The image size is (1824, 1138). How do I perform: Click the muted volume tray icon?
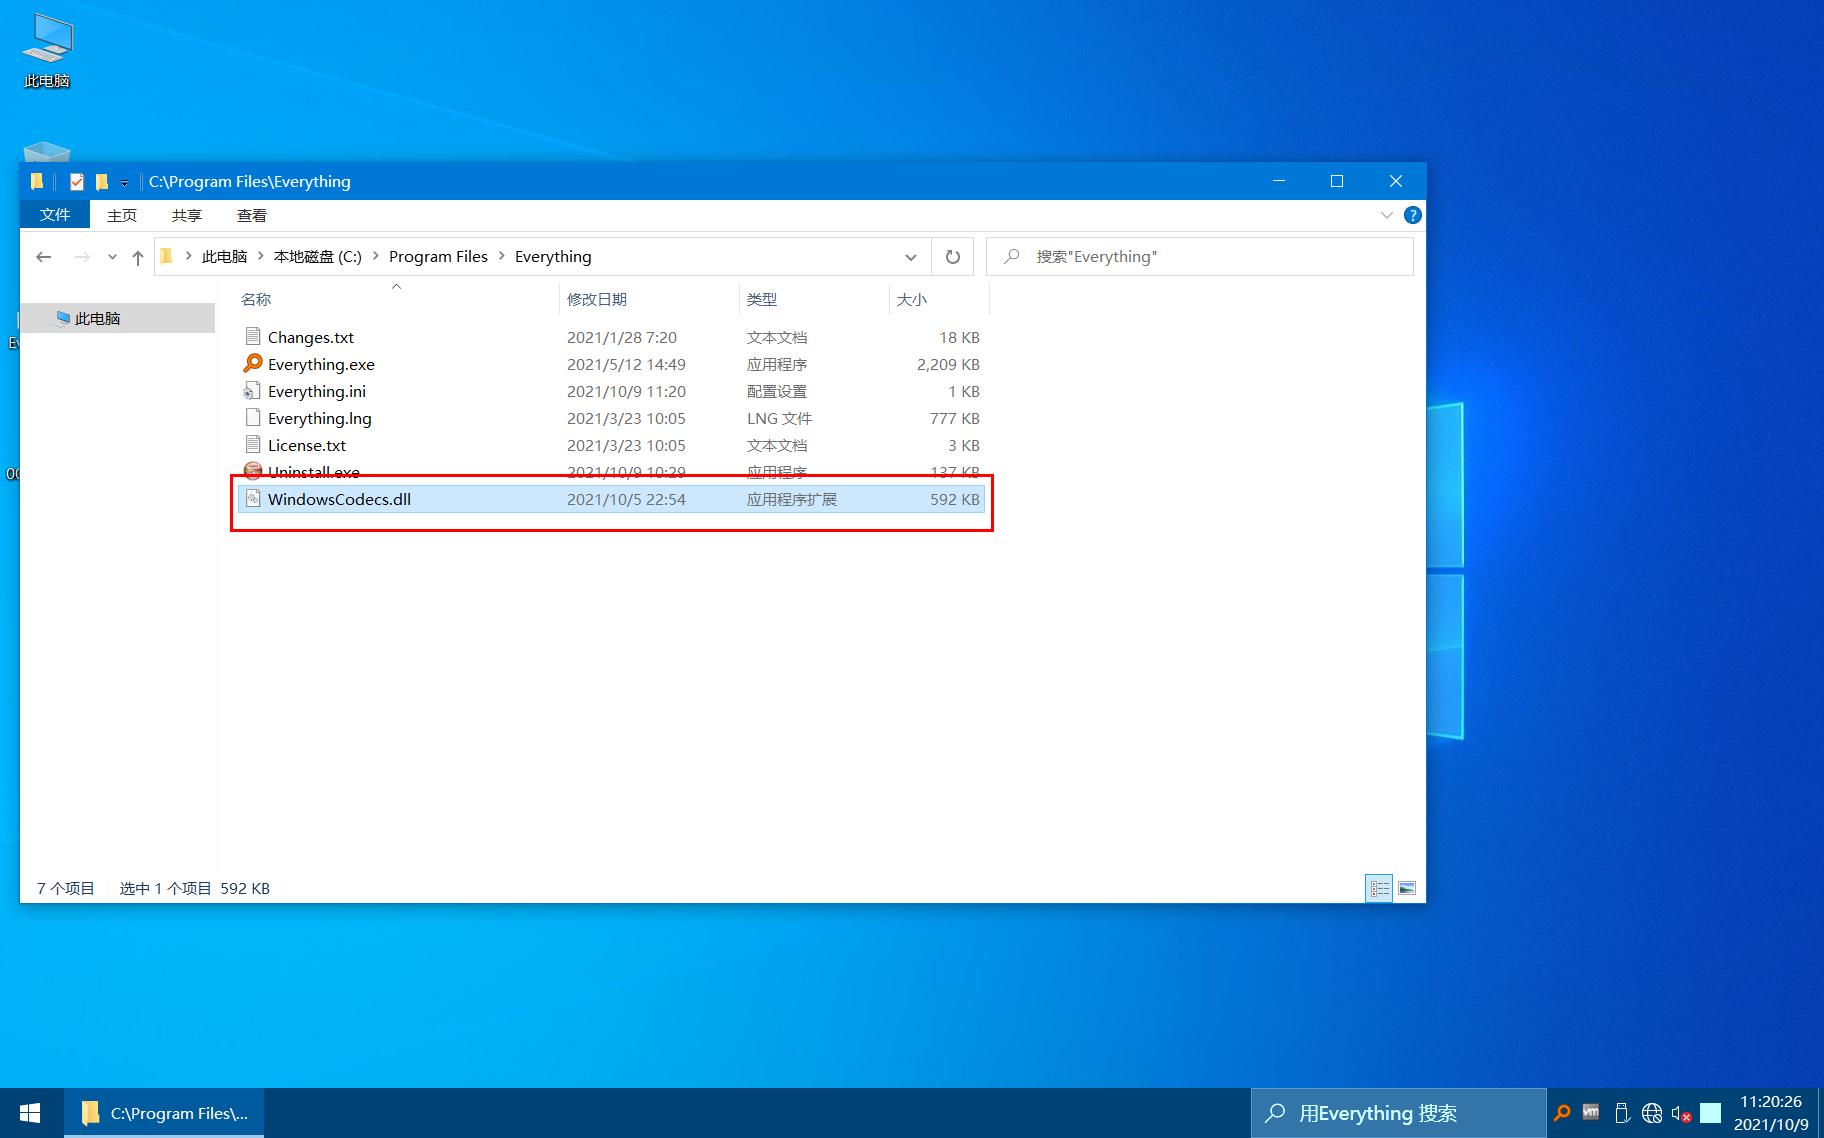1681,1113
